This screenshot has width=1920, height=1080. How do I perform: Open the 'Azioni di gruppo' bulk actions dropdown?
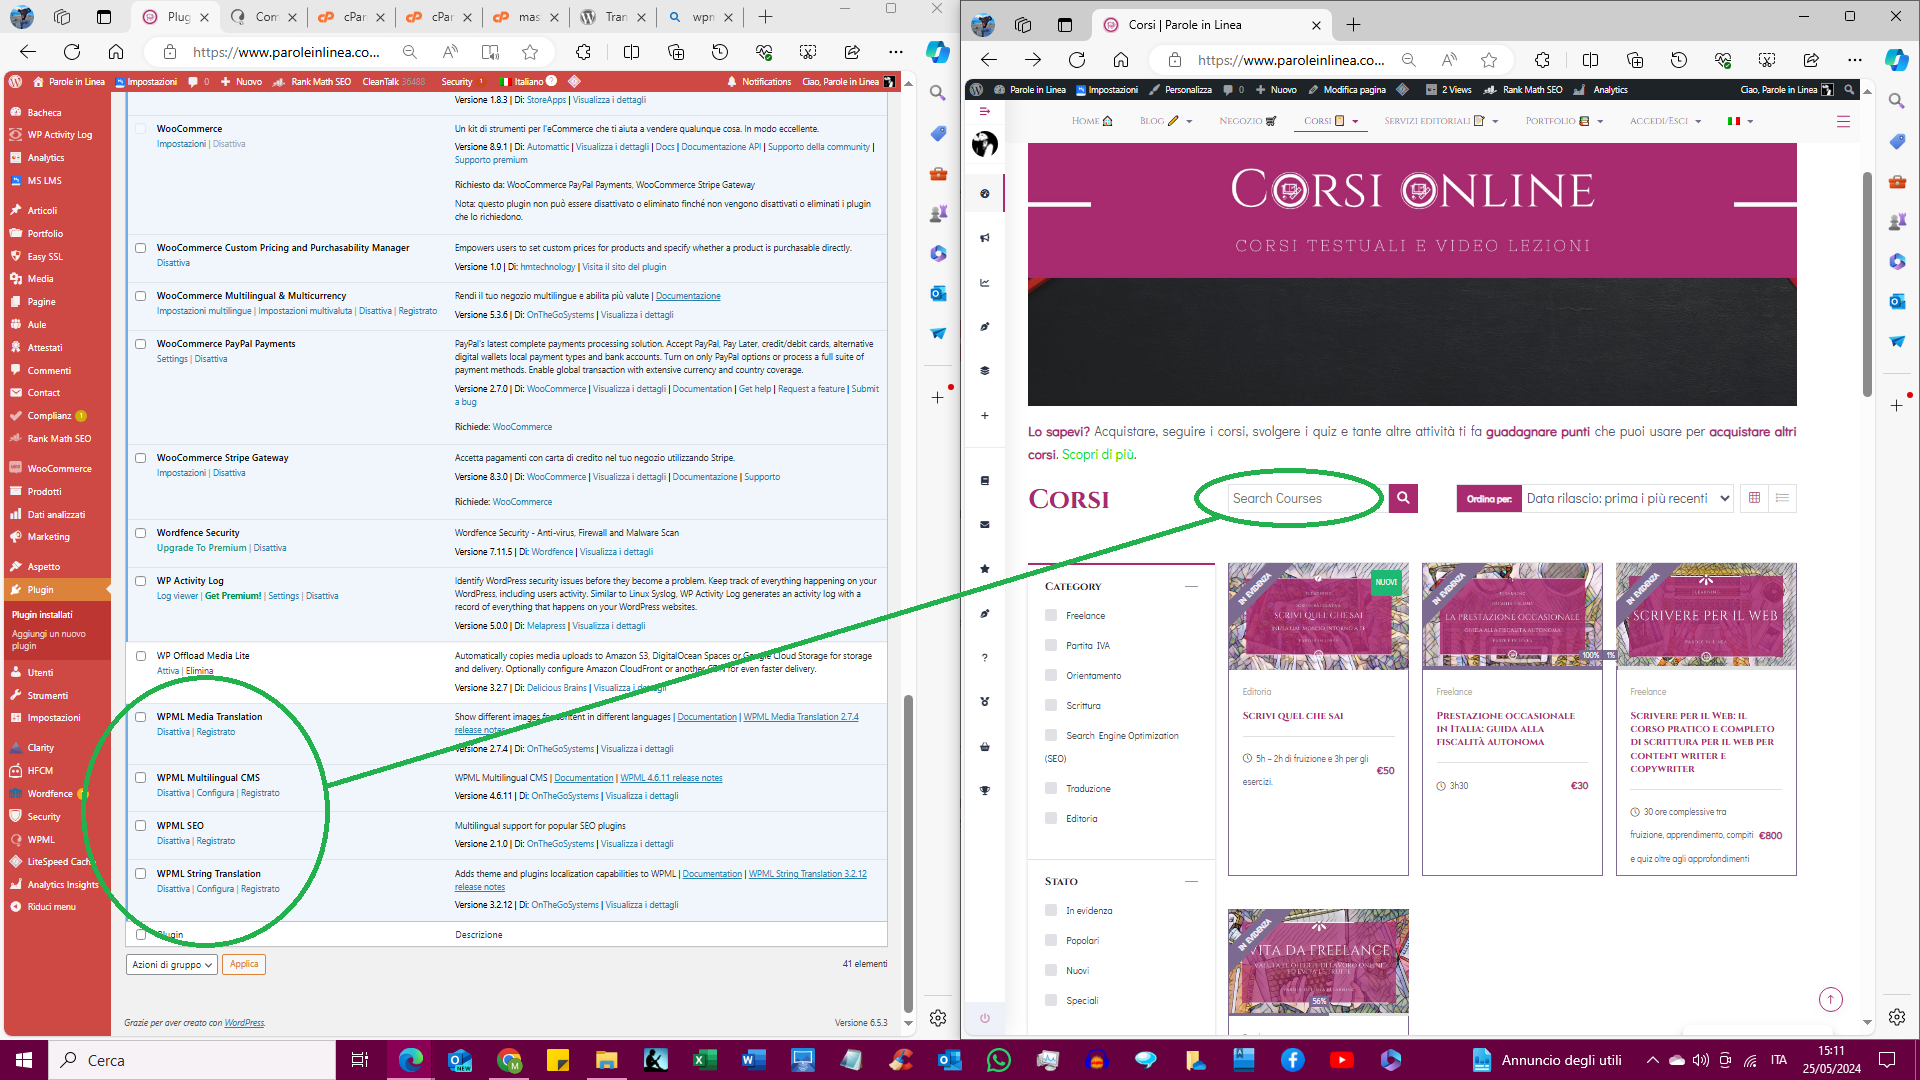pyautogui.click(x=172, y=965)
